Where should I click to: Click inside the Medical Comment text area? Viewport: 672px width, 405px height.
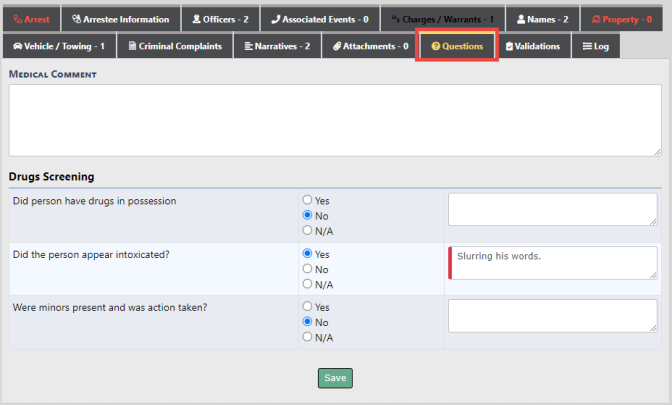click(335, 120)
